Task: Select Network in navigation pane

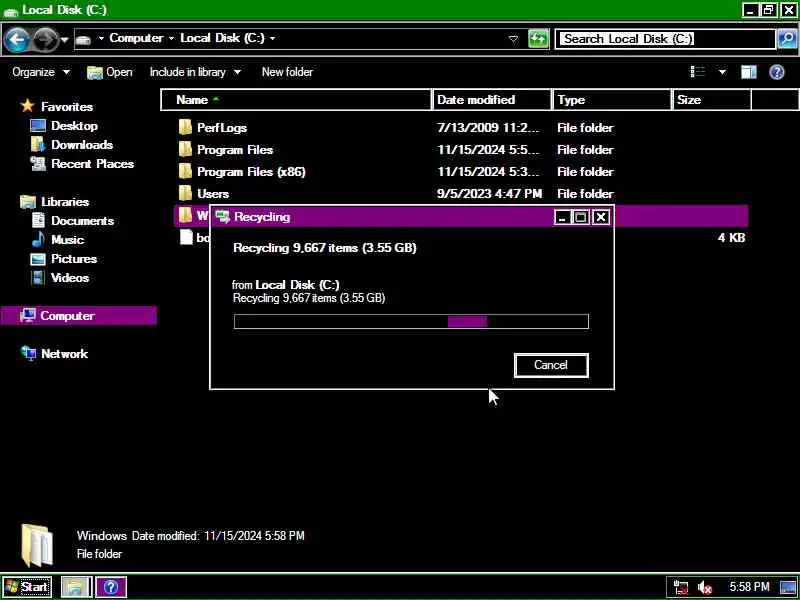Action: 55,354
